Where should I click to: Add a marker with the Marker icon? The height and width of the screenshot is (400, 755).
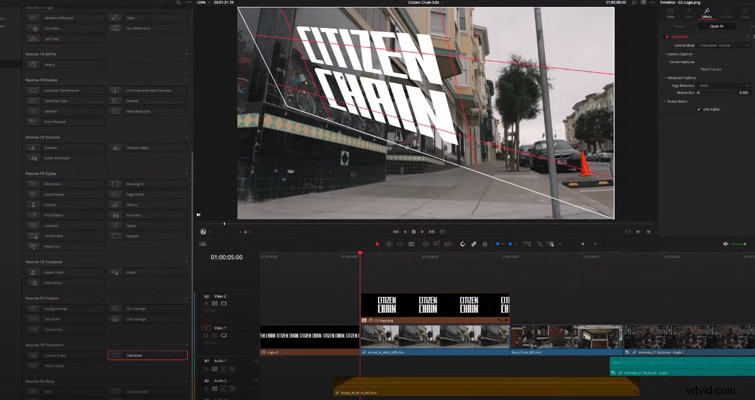pyautogui.click(x=510, y=244)
